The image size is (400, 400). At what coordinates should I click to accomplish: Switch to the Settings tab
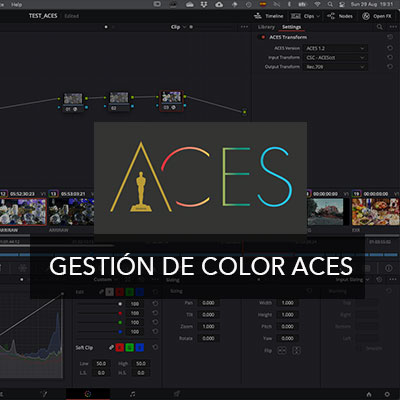[x=291, y=27]
